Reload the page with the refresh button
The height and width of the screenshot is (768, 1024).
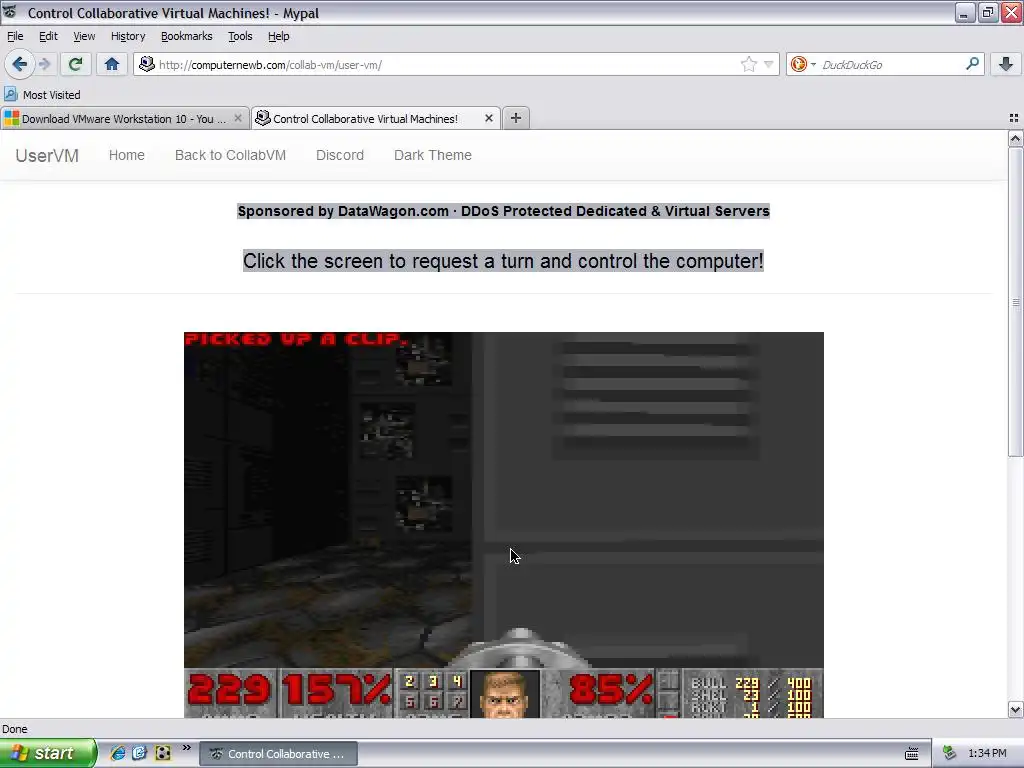[75, 64]
